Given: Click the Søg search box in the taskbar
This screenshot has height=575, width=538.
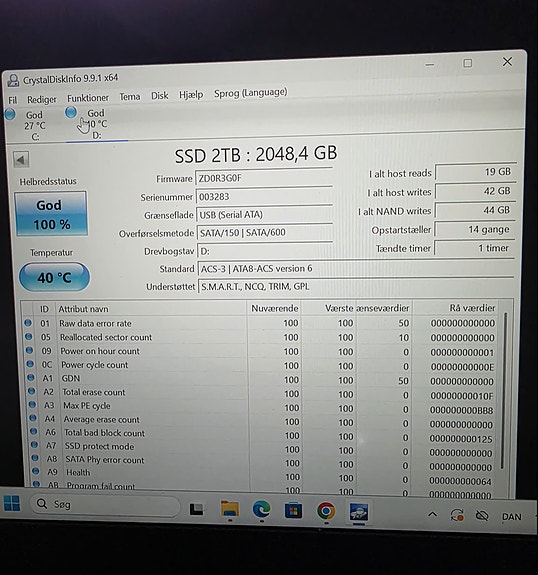Looking at the screenshot, I should [x=105, y=505].
